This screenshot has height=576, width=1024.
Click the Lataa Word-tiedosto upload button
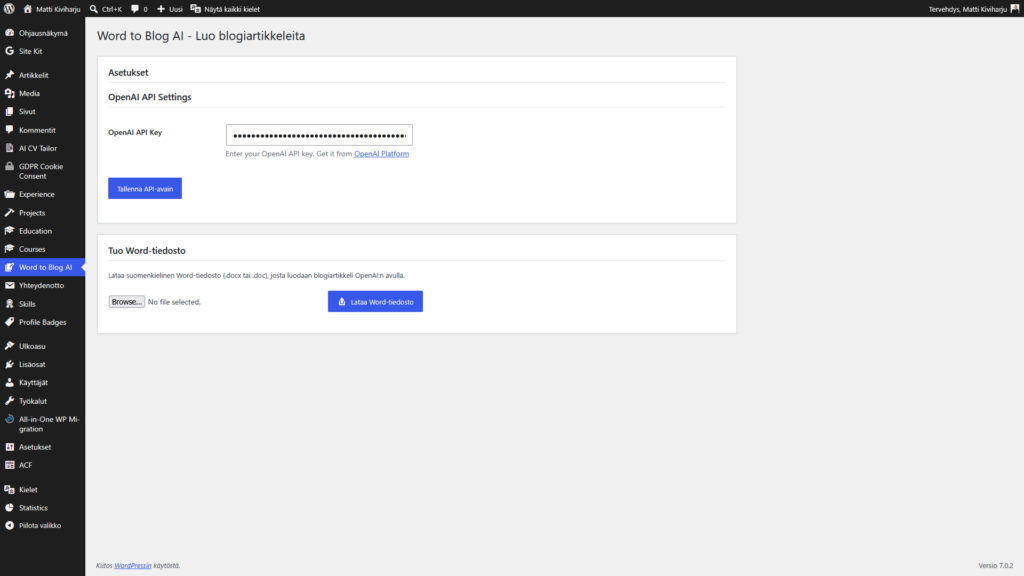point(376,302)
